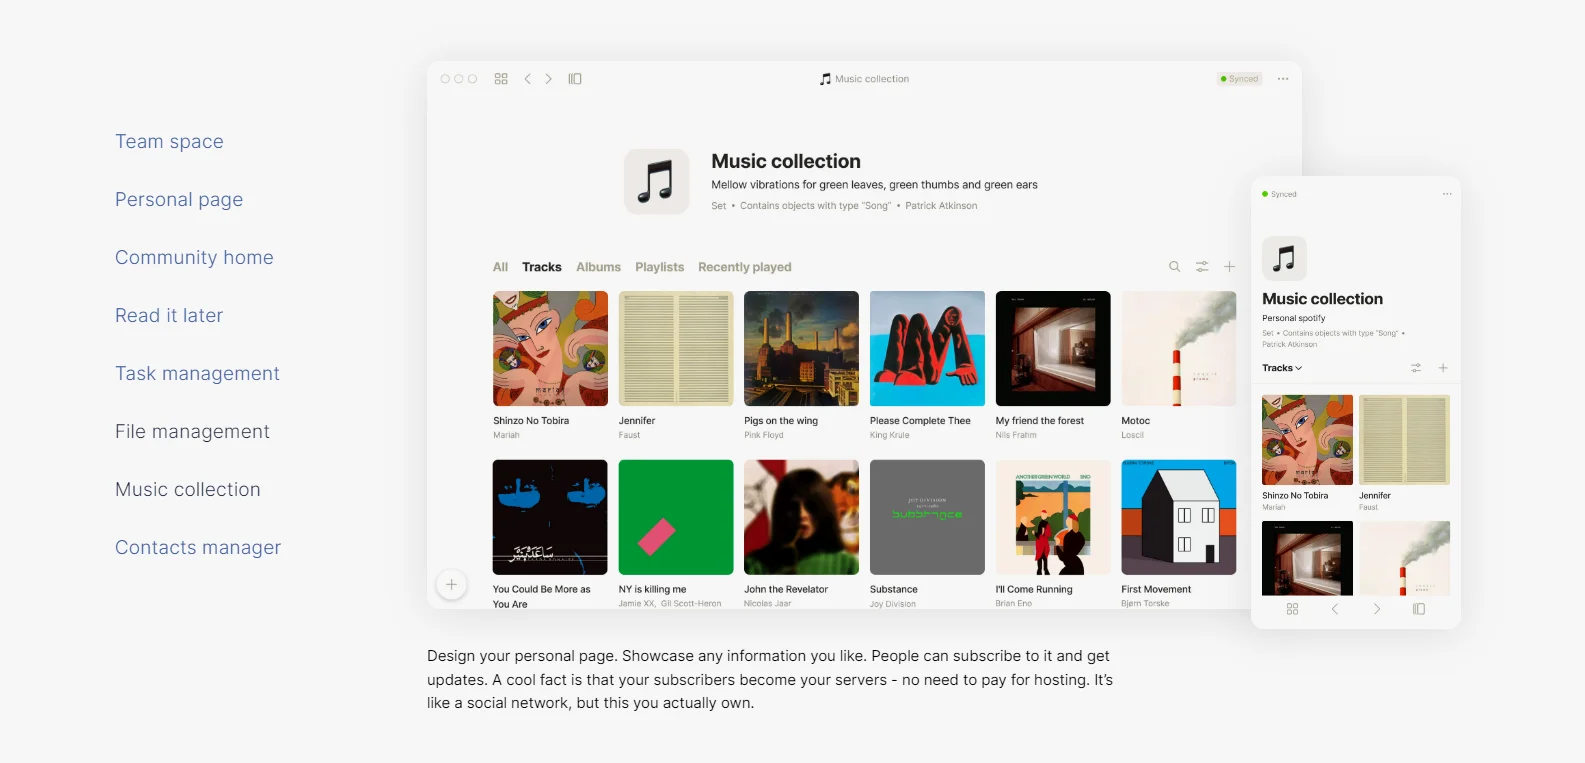Click the Nils Frahm artist label
The width and height of the screenshot is (1585, 763).
[1016, 435]
